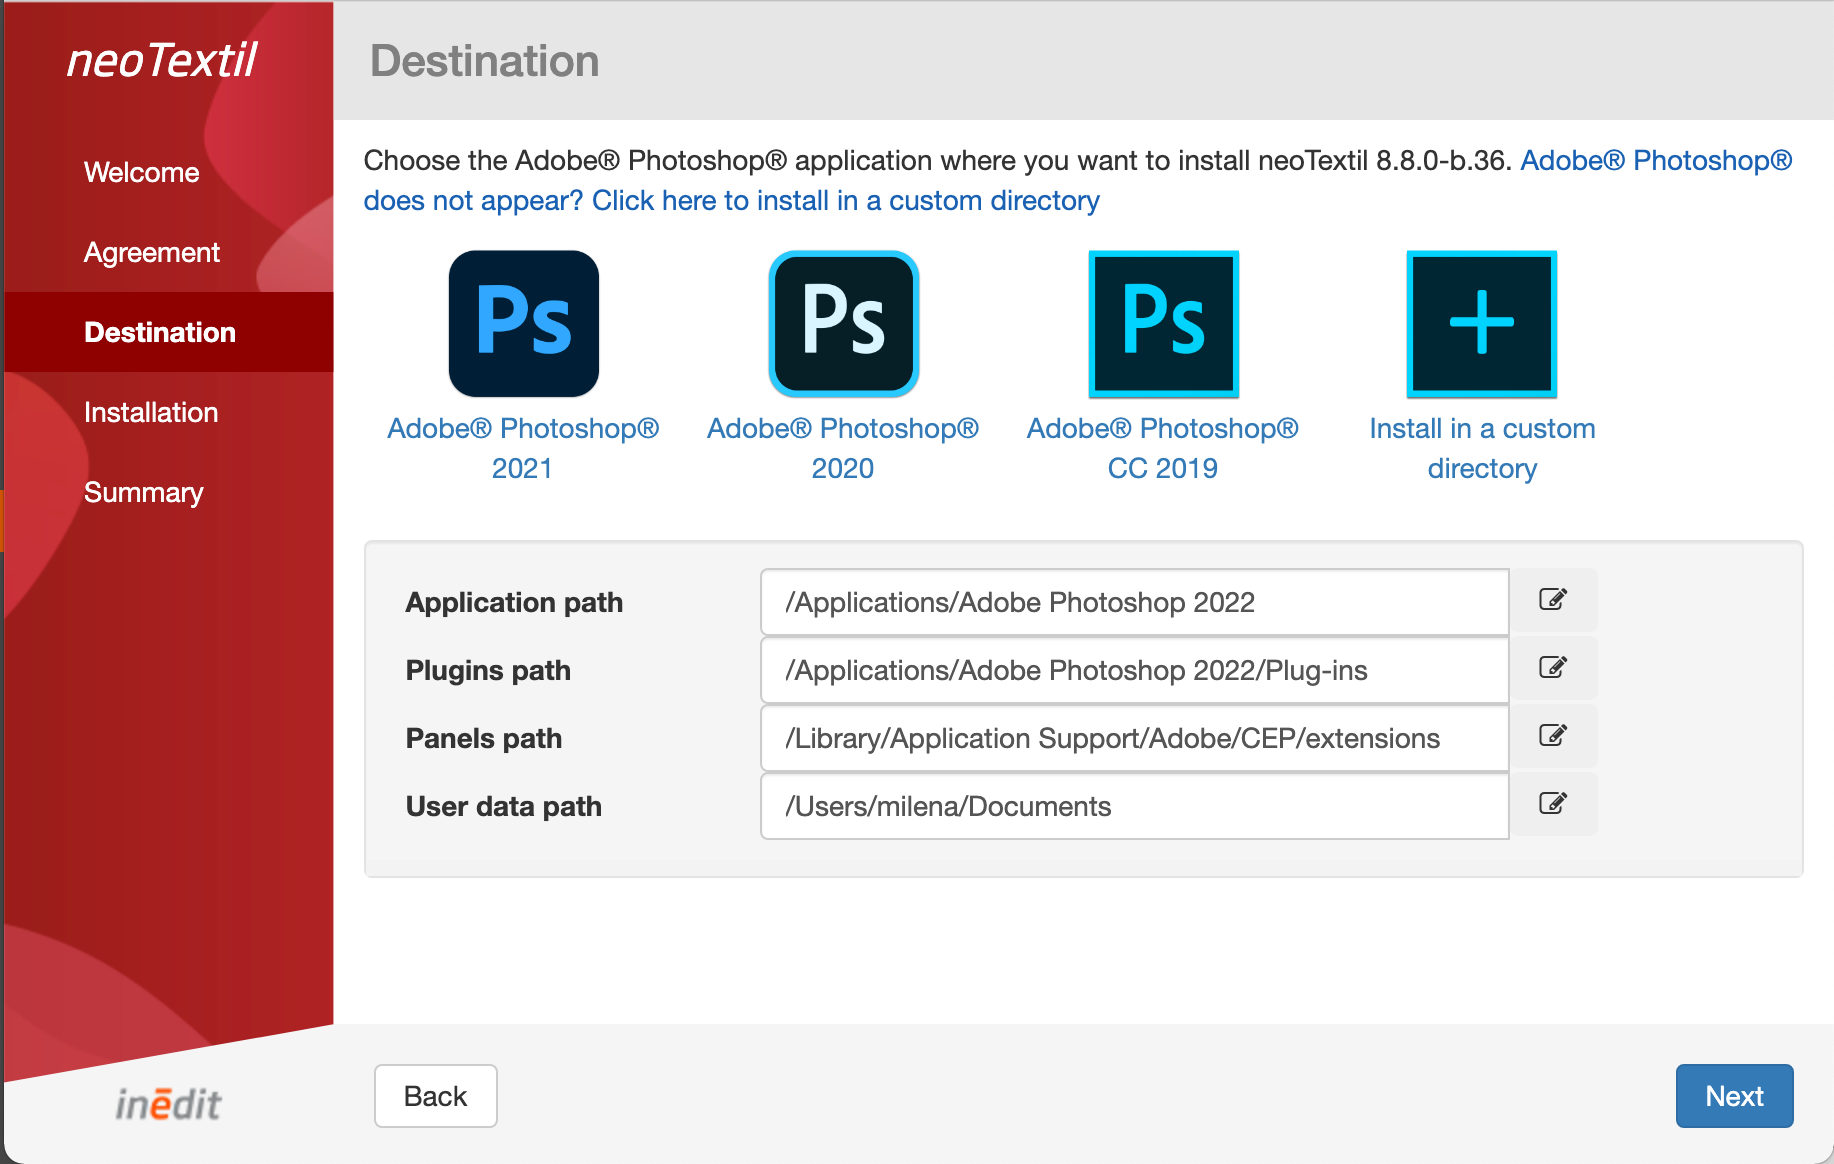Screen dimensions: 1834x1164
Task: Click the Adobe Photoshop 2021 label
Action: 523,448
